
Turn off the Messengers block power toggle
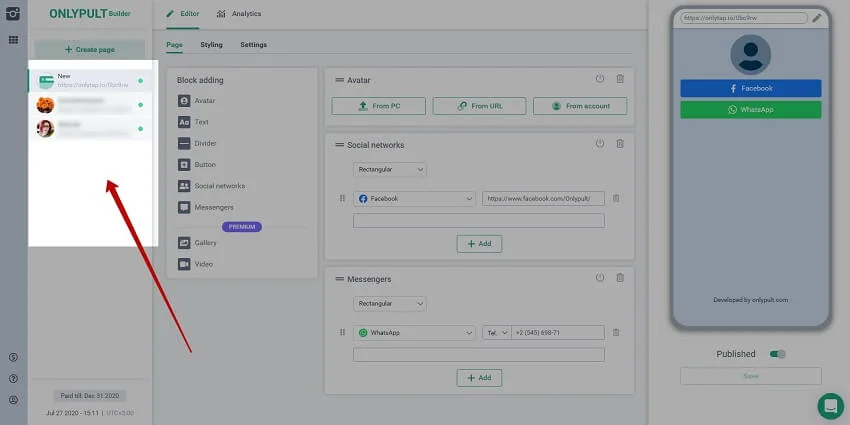tap(599, 278)
